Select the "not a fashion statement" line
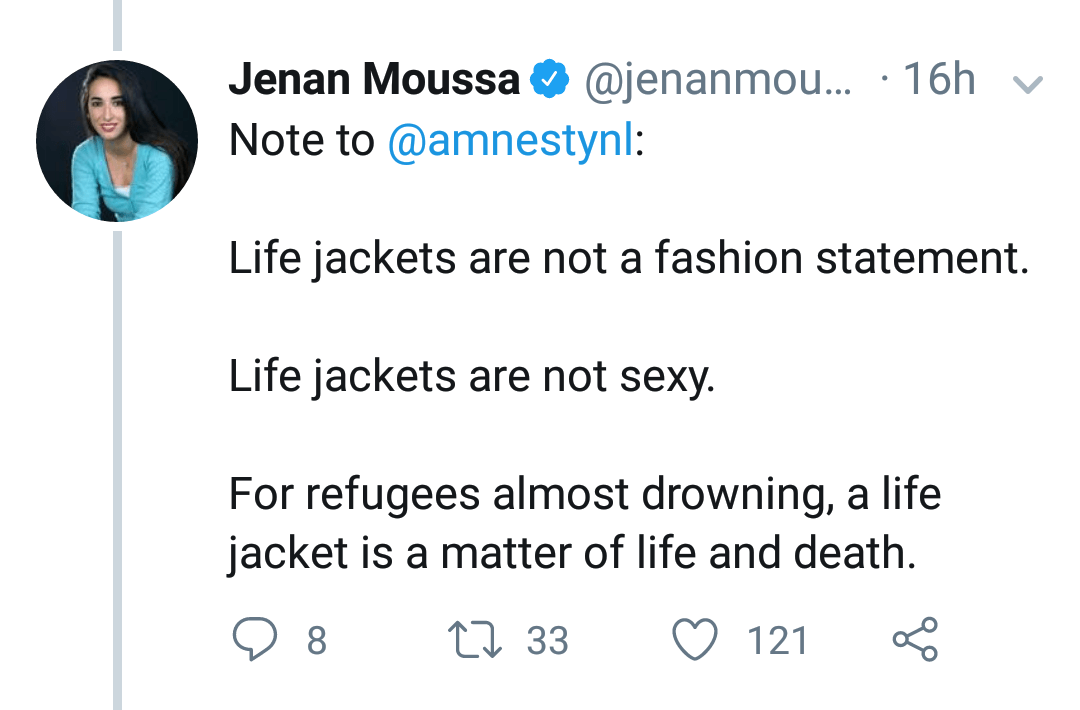Viewport: 1080px width, 710px height. (628, 259)
